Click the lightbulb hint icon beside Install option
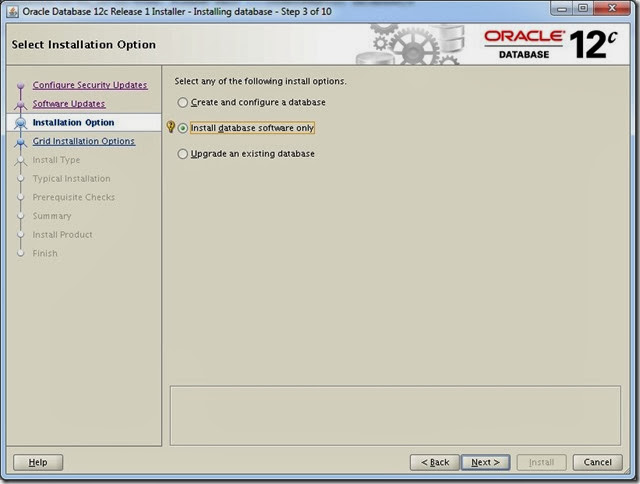The width and height of the screenshot is (640, 484). (x=171, y=127)
